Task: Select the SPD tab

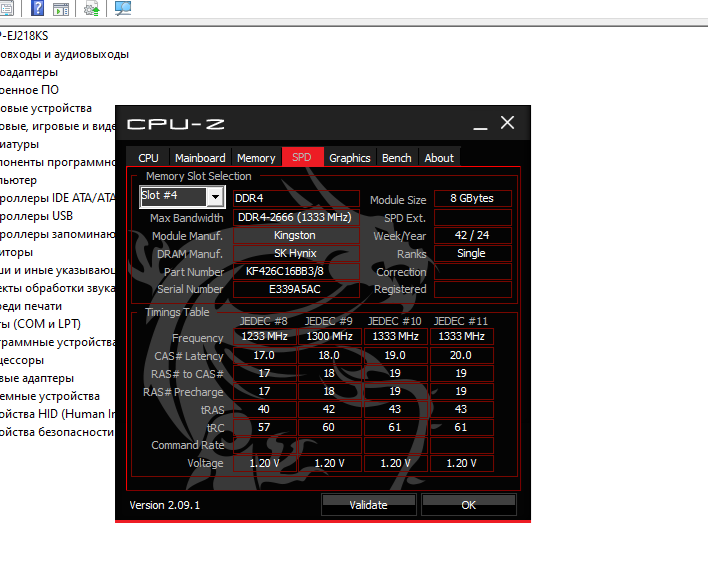Action: pyautogui.click(x=302, y=157)
